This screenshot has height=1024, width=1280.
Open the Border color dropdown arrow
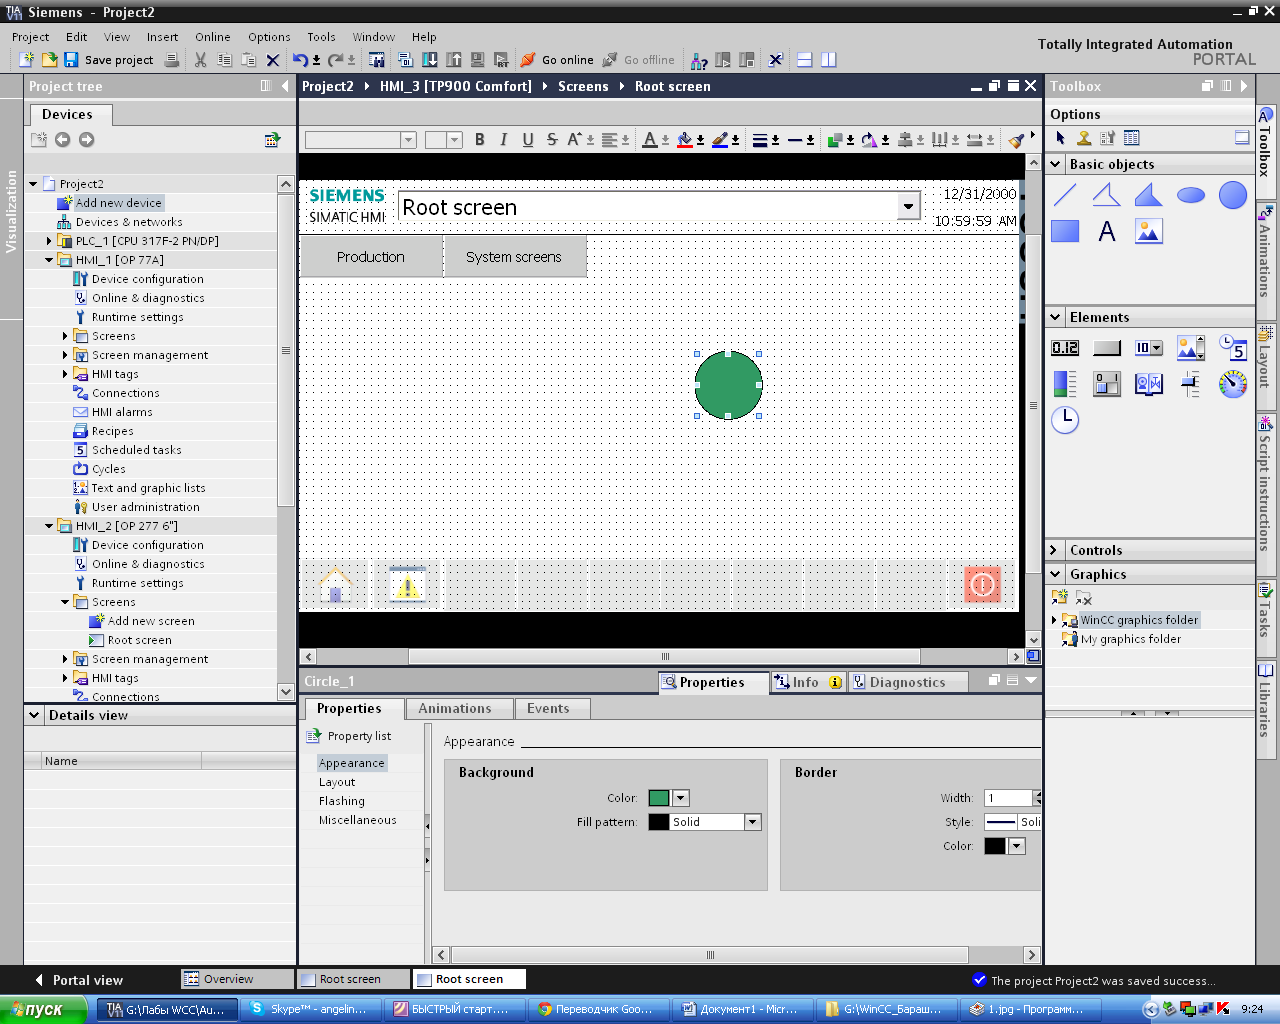(x=1017, y=846)
